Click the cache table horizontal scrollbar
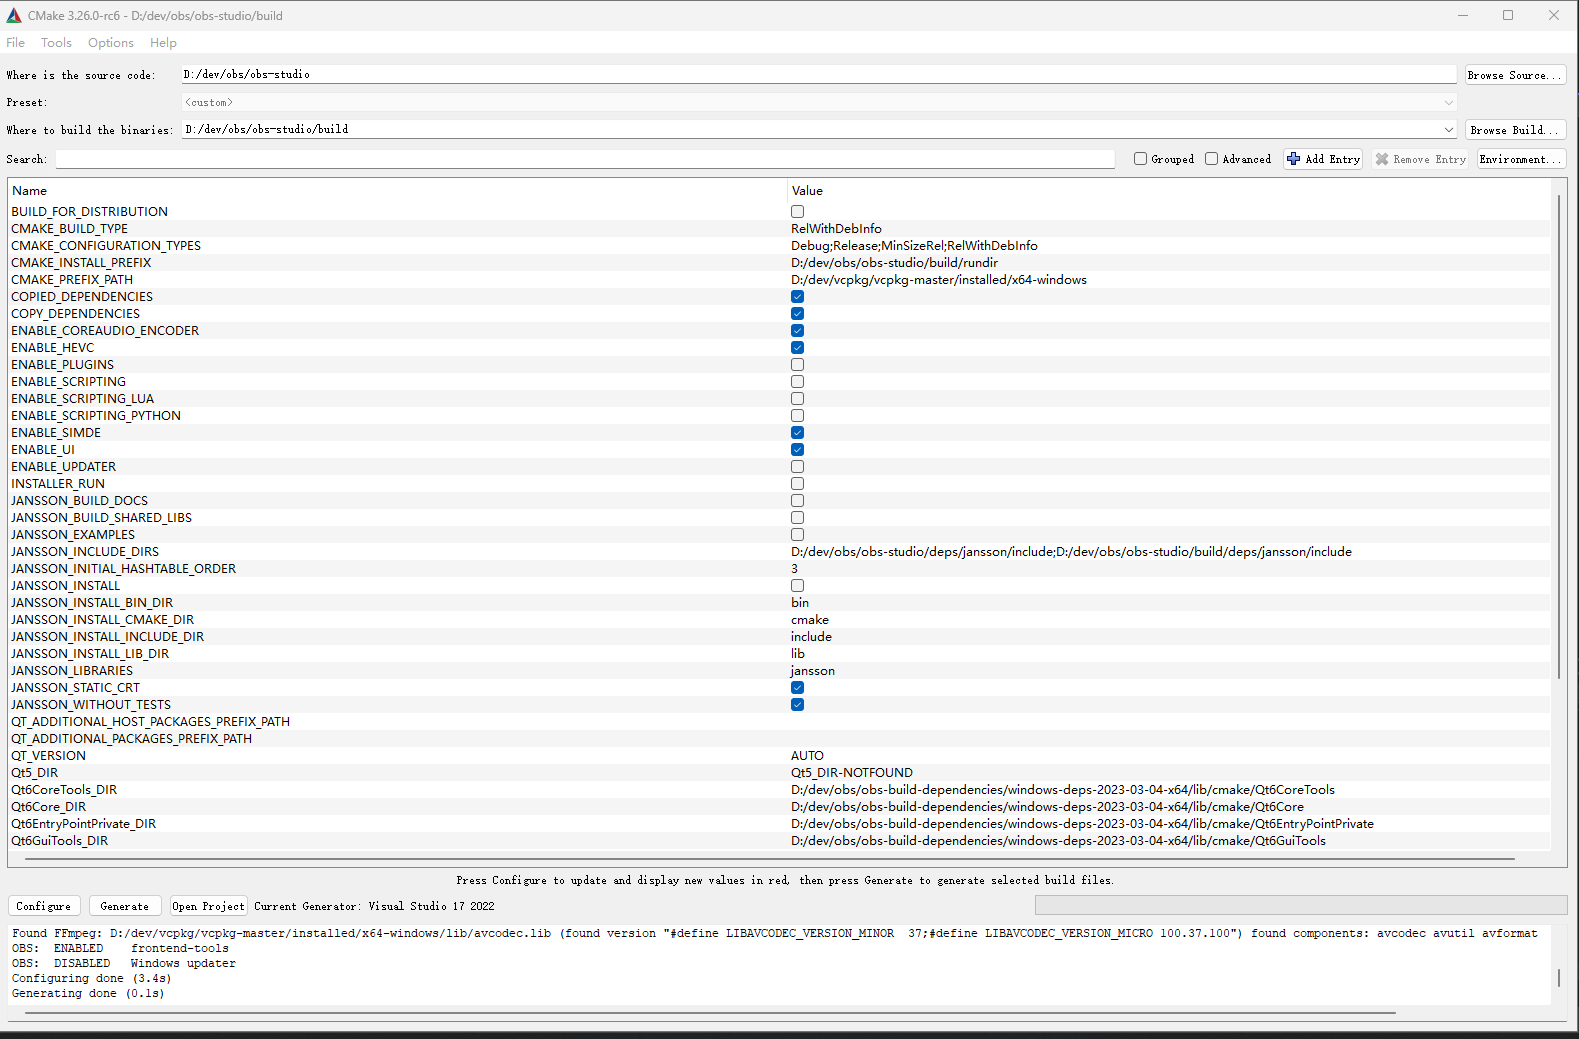The height and width of the screenshot is (1039, 1579). pos(769,858)
